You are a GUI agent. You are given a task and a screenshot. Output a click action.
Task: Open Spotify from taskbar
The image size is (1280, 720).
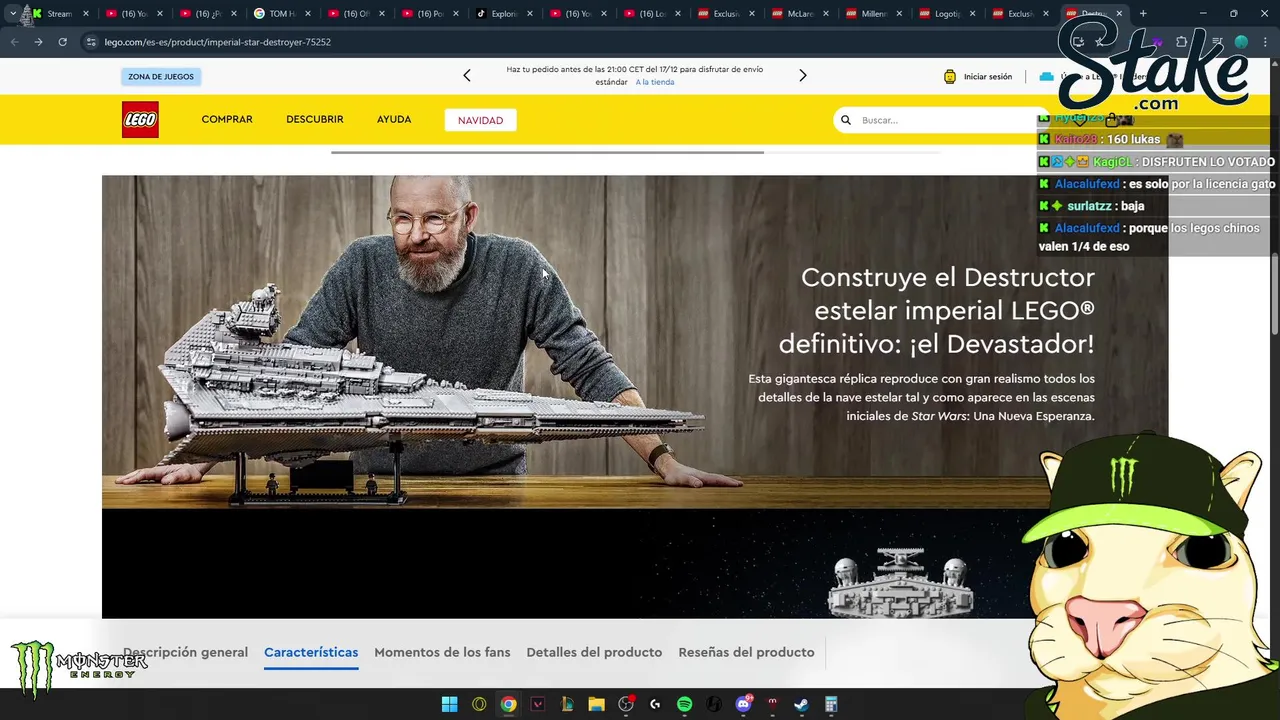click(684, 704)
